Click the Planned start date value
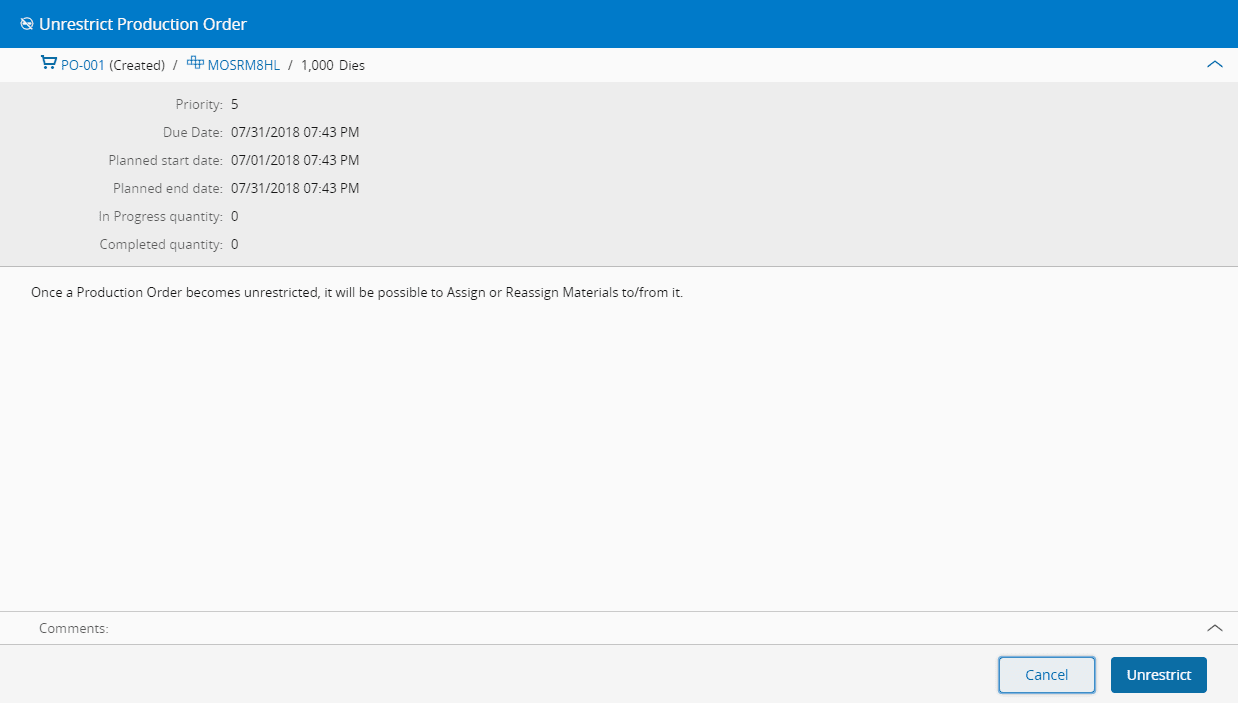This screenshot has width=1238, height=703. (x=295, y=160)
